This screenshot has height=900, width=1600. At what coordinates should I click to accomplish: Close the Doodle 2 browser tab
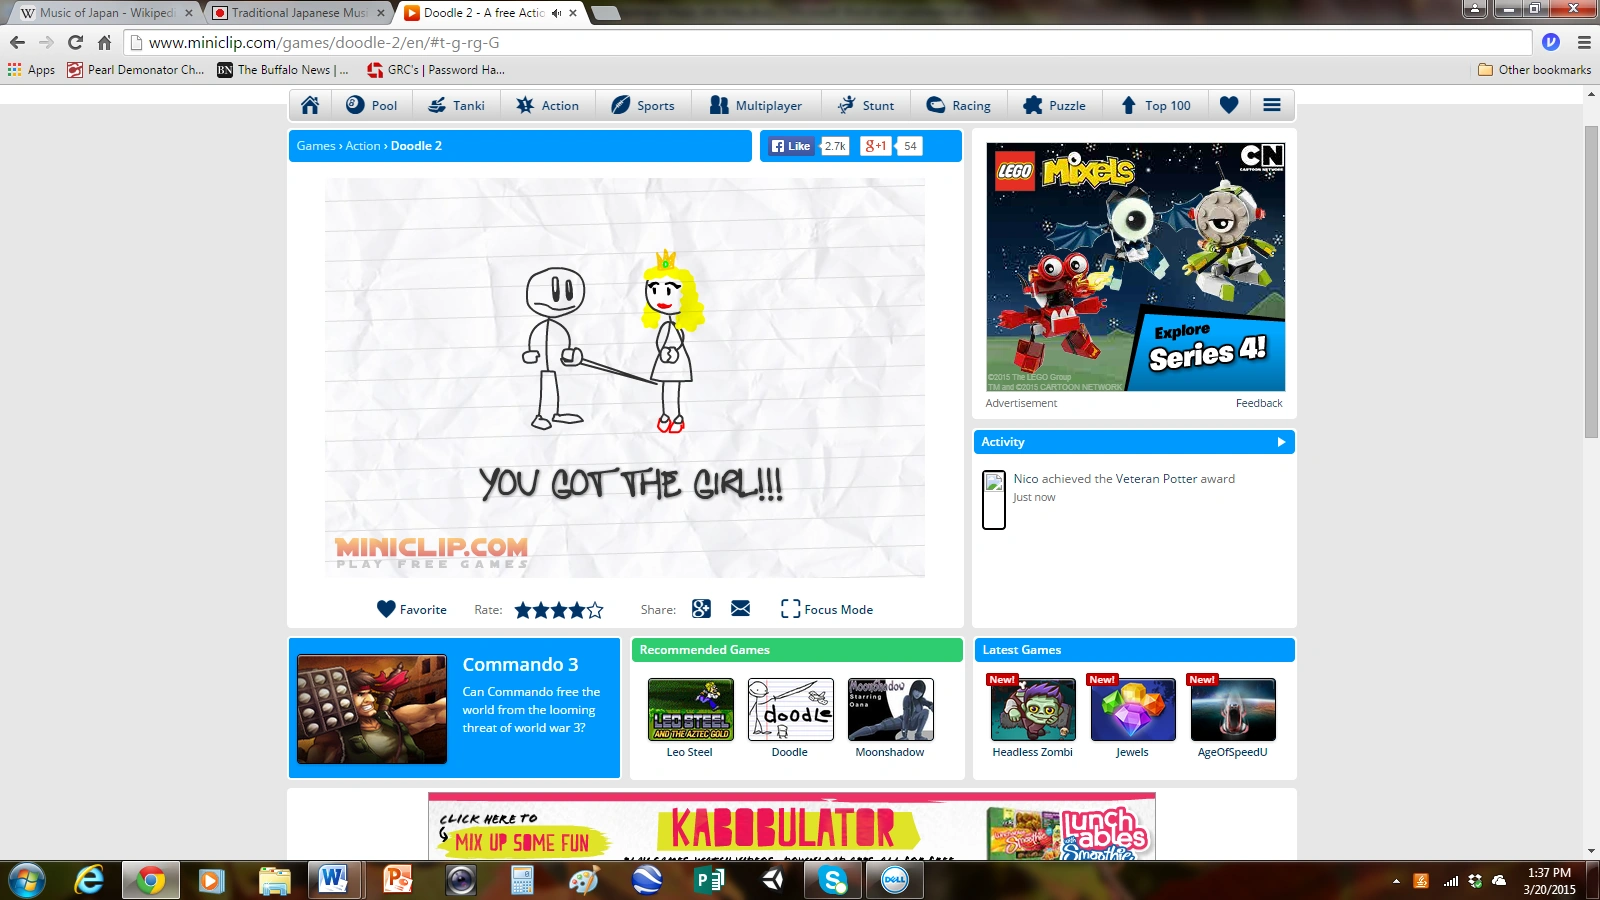(x=573, y=13)
